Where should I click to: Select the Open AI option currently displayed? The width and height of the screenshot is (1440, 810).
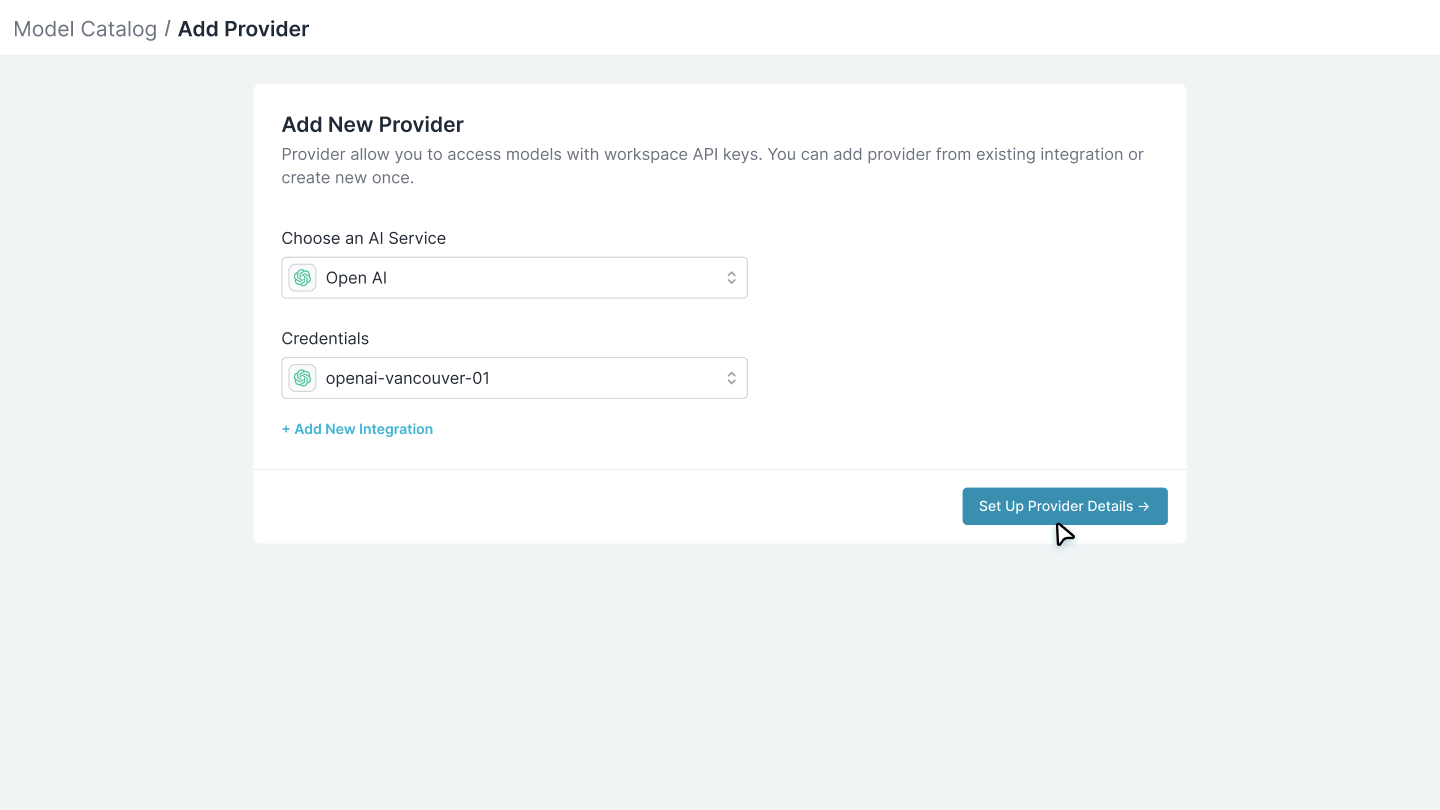pyautogui.click(x=355, y=277)
